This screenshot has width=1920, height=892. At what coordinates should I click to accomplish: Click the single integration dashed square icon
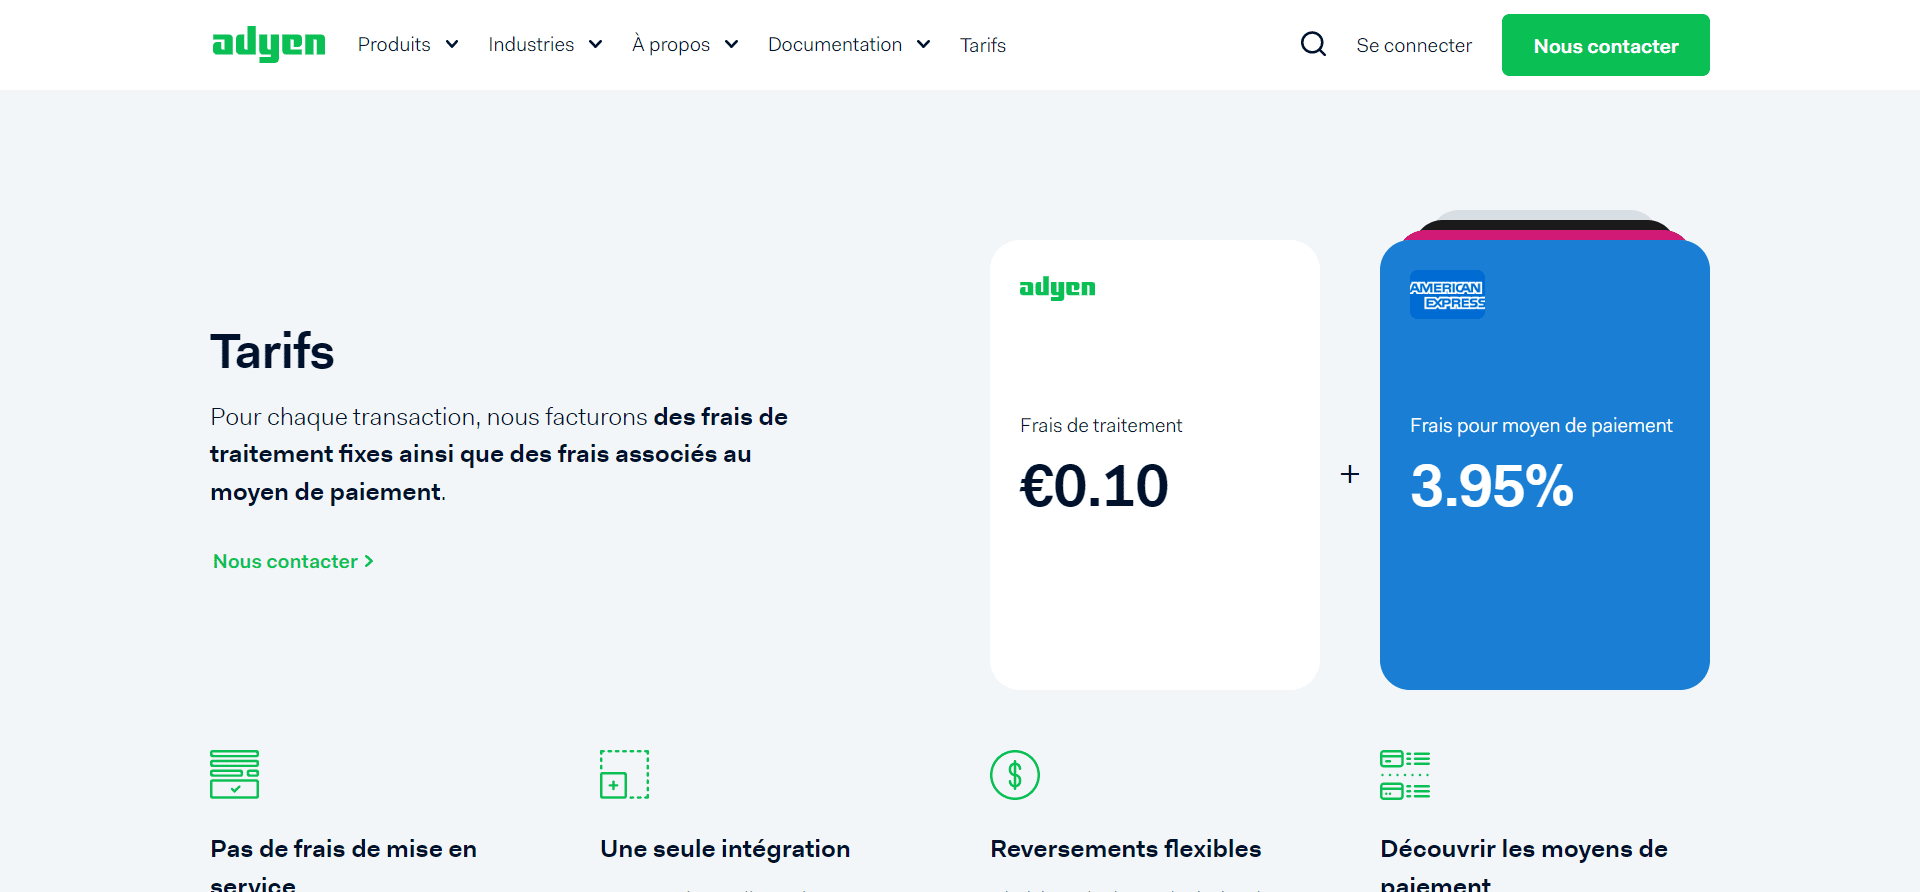pyautogui.click(x=624, y=774)
